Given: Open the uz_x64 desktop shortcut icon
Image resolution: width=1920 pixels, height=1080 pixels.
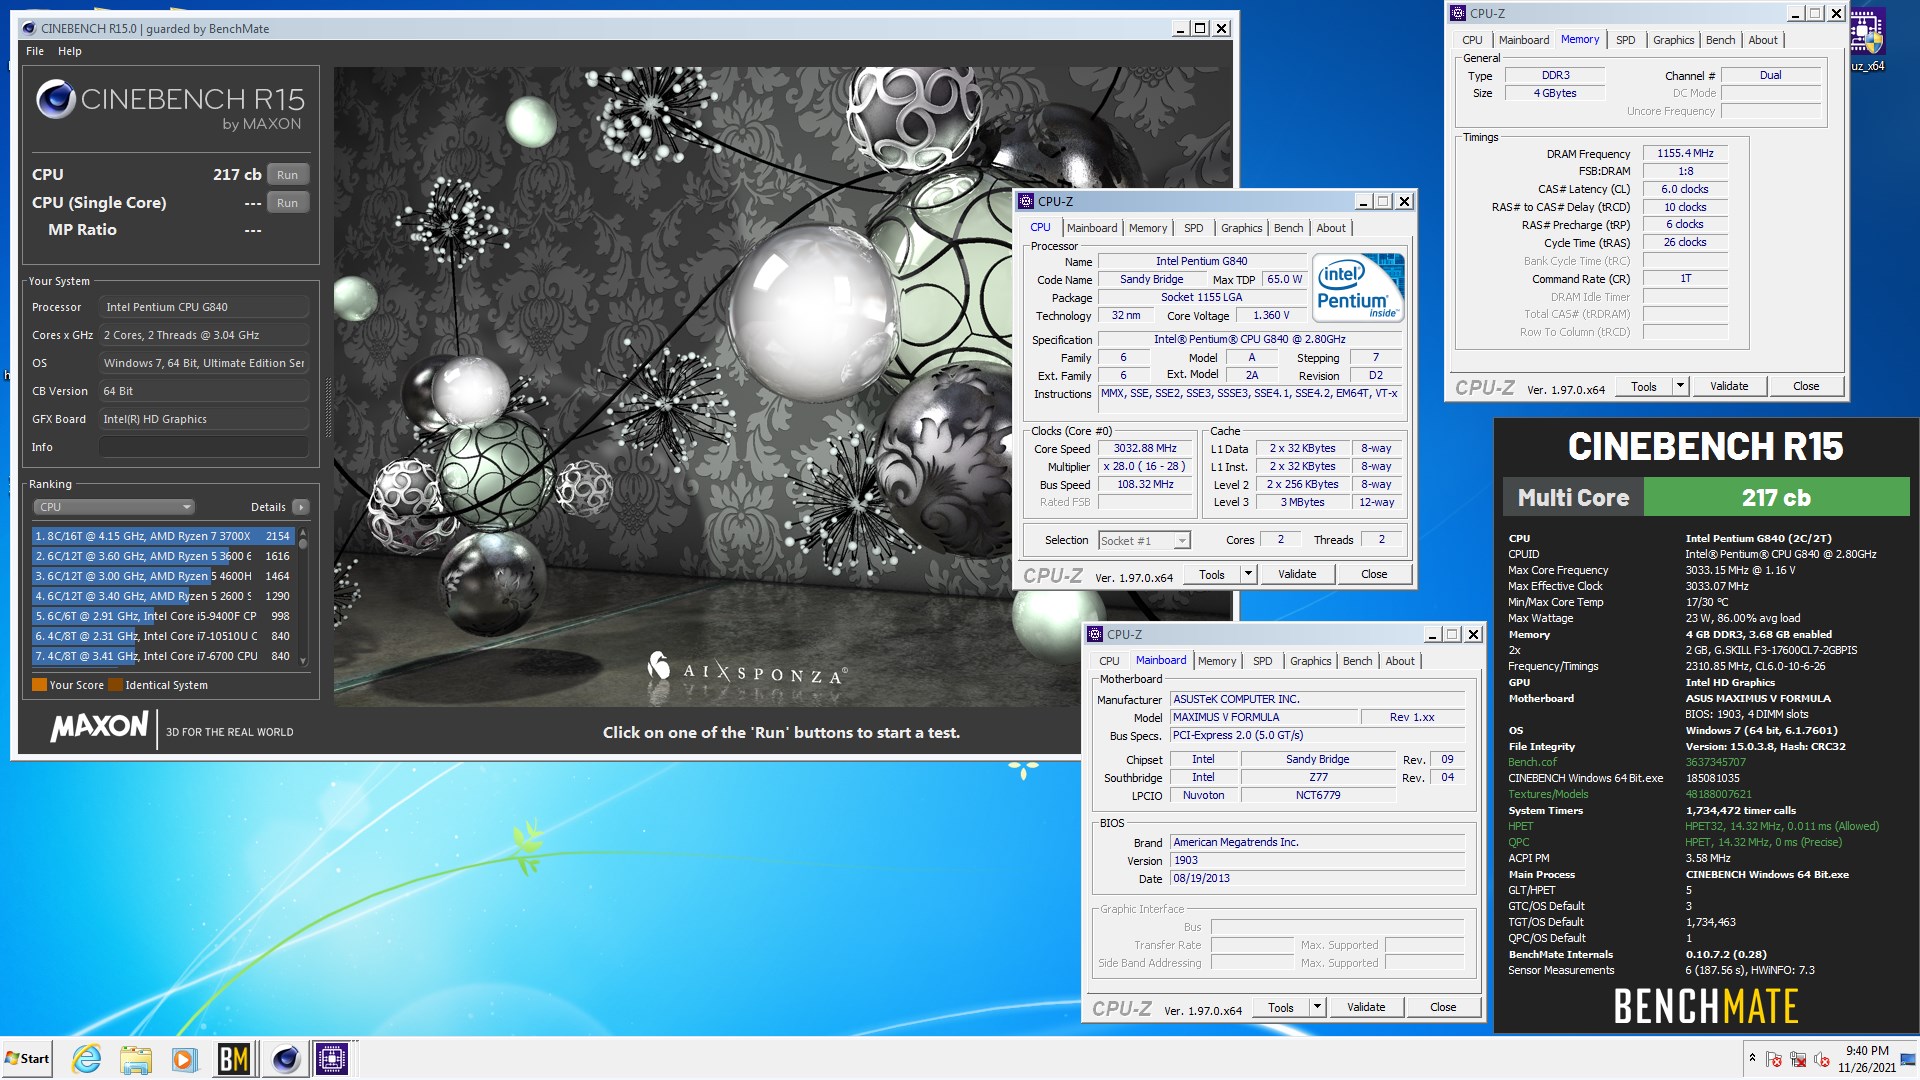Looking at the screenshot, I should point(1867,40).
